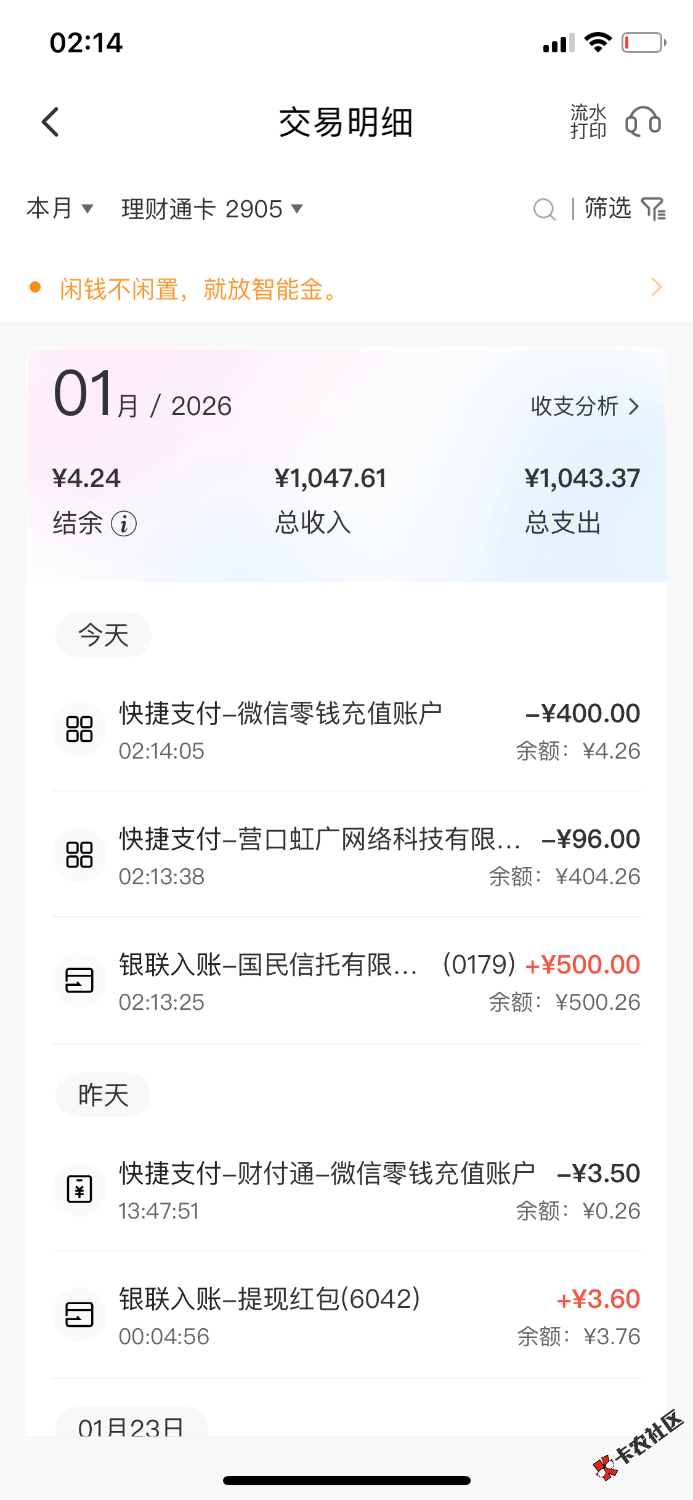This screenshot has width=693, height=1500.
Task: Tap icon of the +¥500.00 国民信托 transaction
Action: [79, 981]
